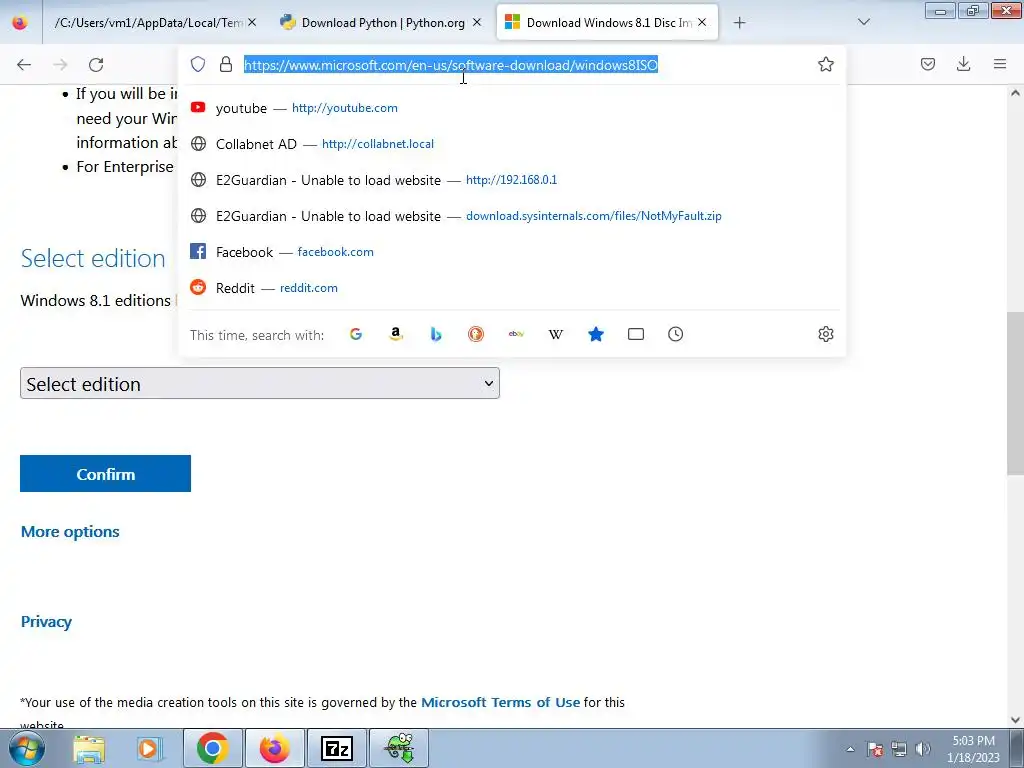Search this time with Google icon
This screenshot has height=768, width=1024.
[x=356, y=334]
